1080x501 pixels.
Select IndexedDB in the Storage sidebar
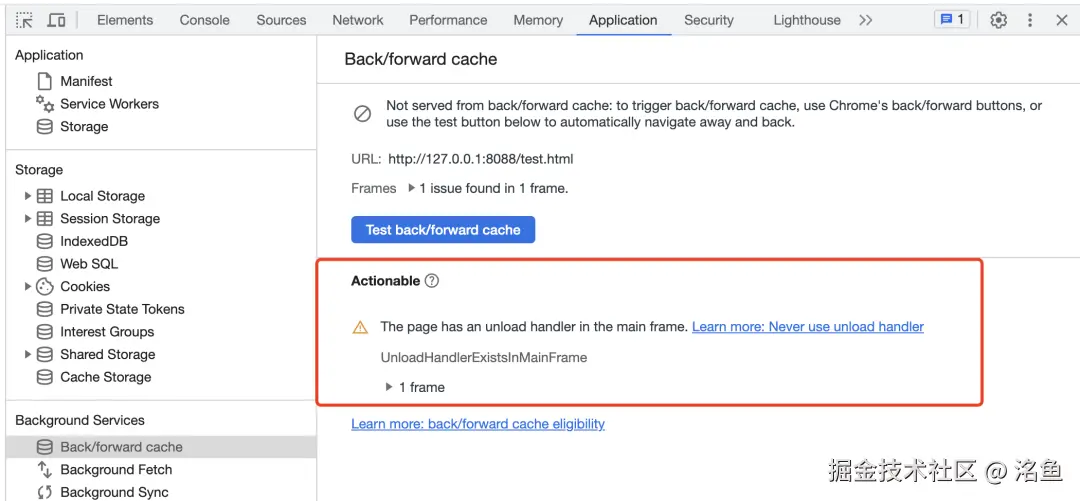(93, 241)
